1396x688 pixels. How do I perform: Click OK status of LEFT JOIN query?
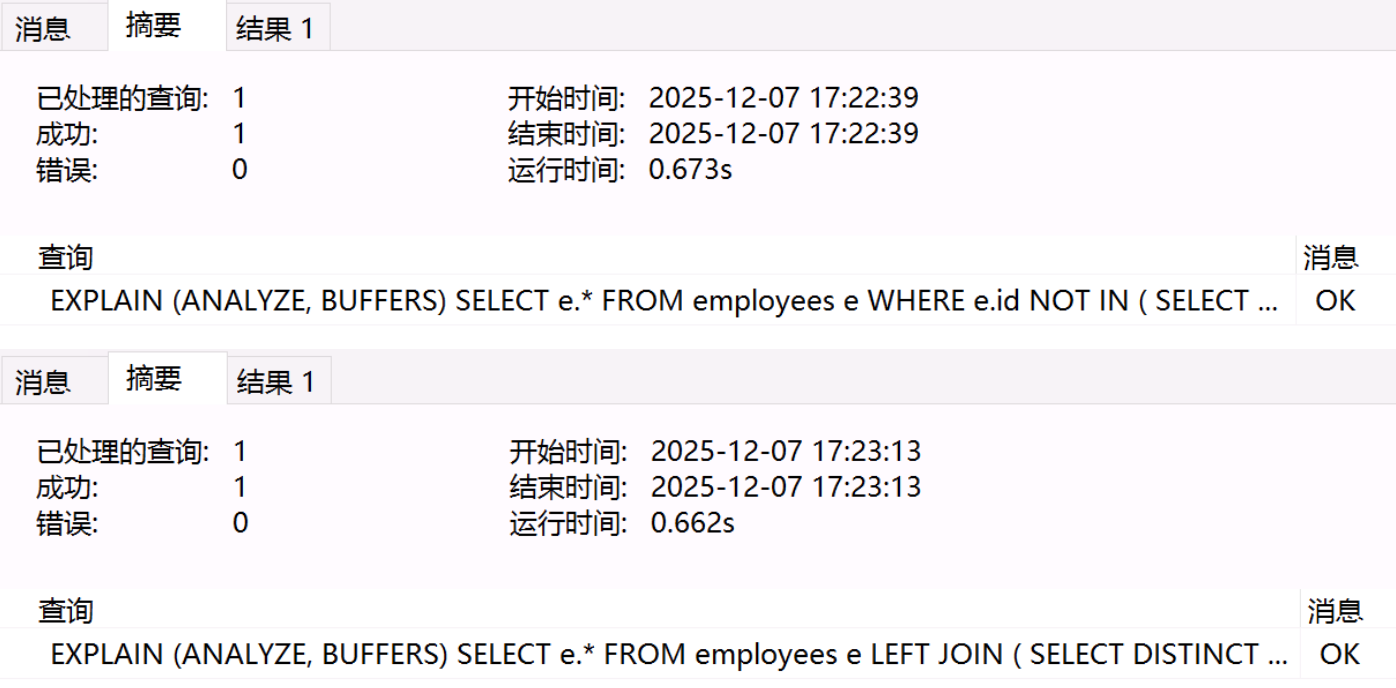coord(1339,654)
